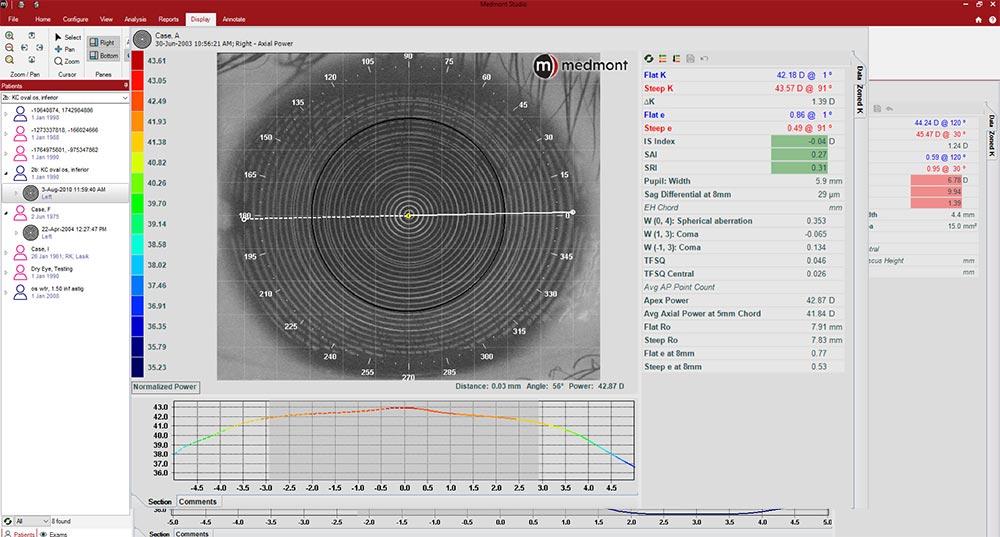Expand patient os wtr, 1.50 inf astig

6,292
